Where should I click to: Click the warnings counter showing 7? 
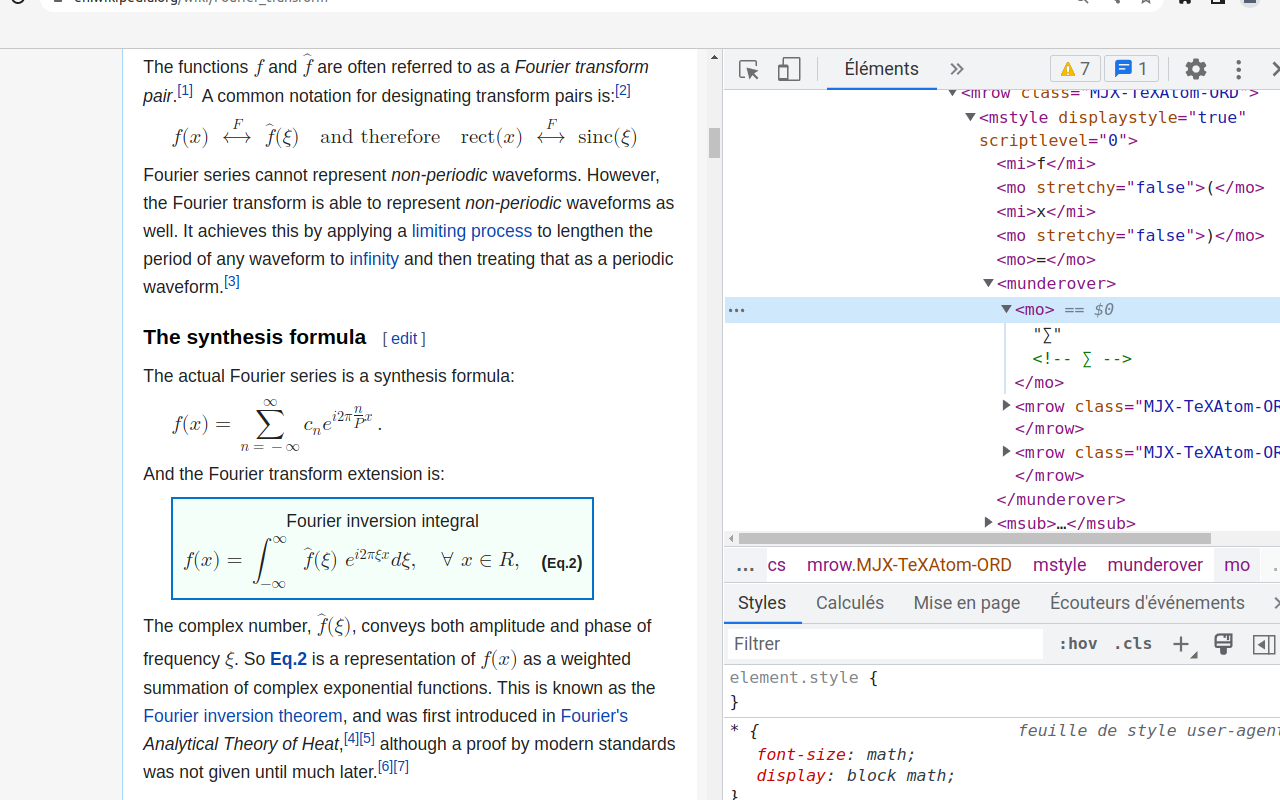[x=1075, y=69]
